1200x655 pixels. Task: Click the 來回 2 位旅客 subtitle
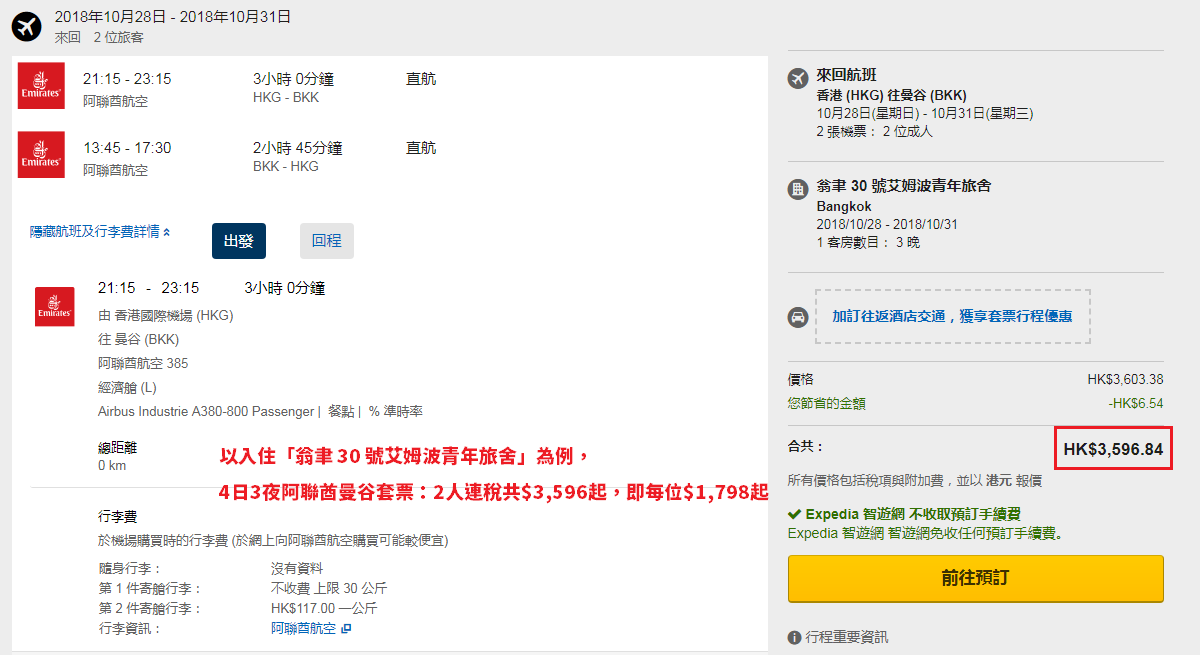point(99,37)
